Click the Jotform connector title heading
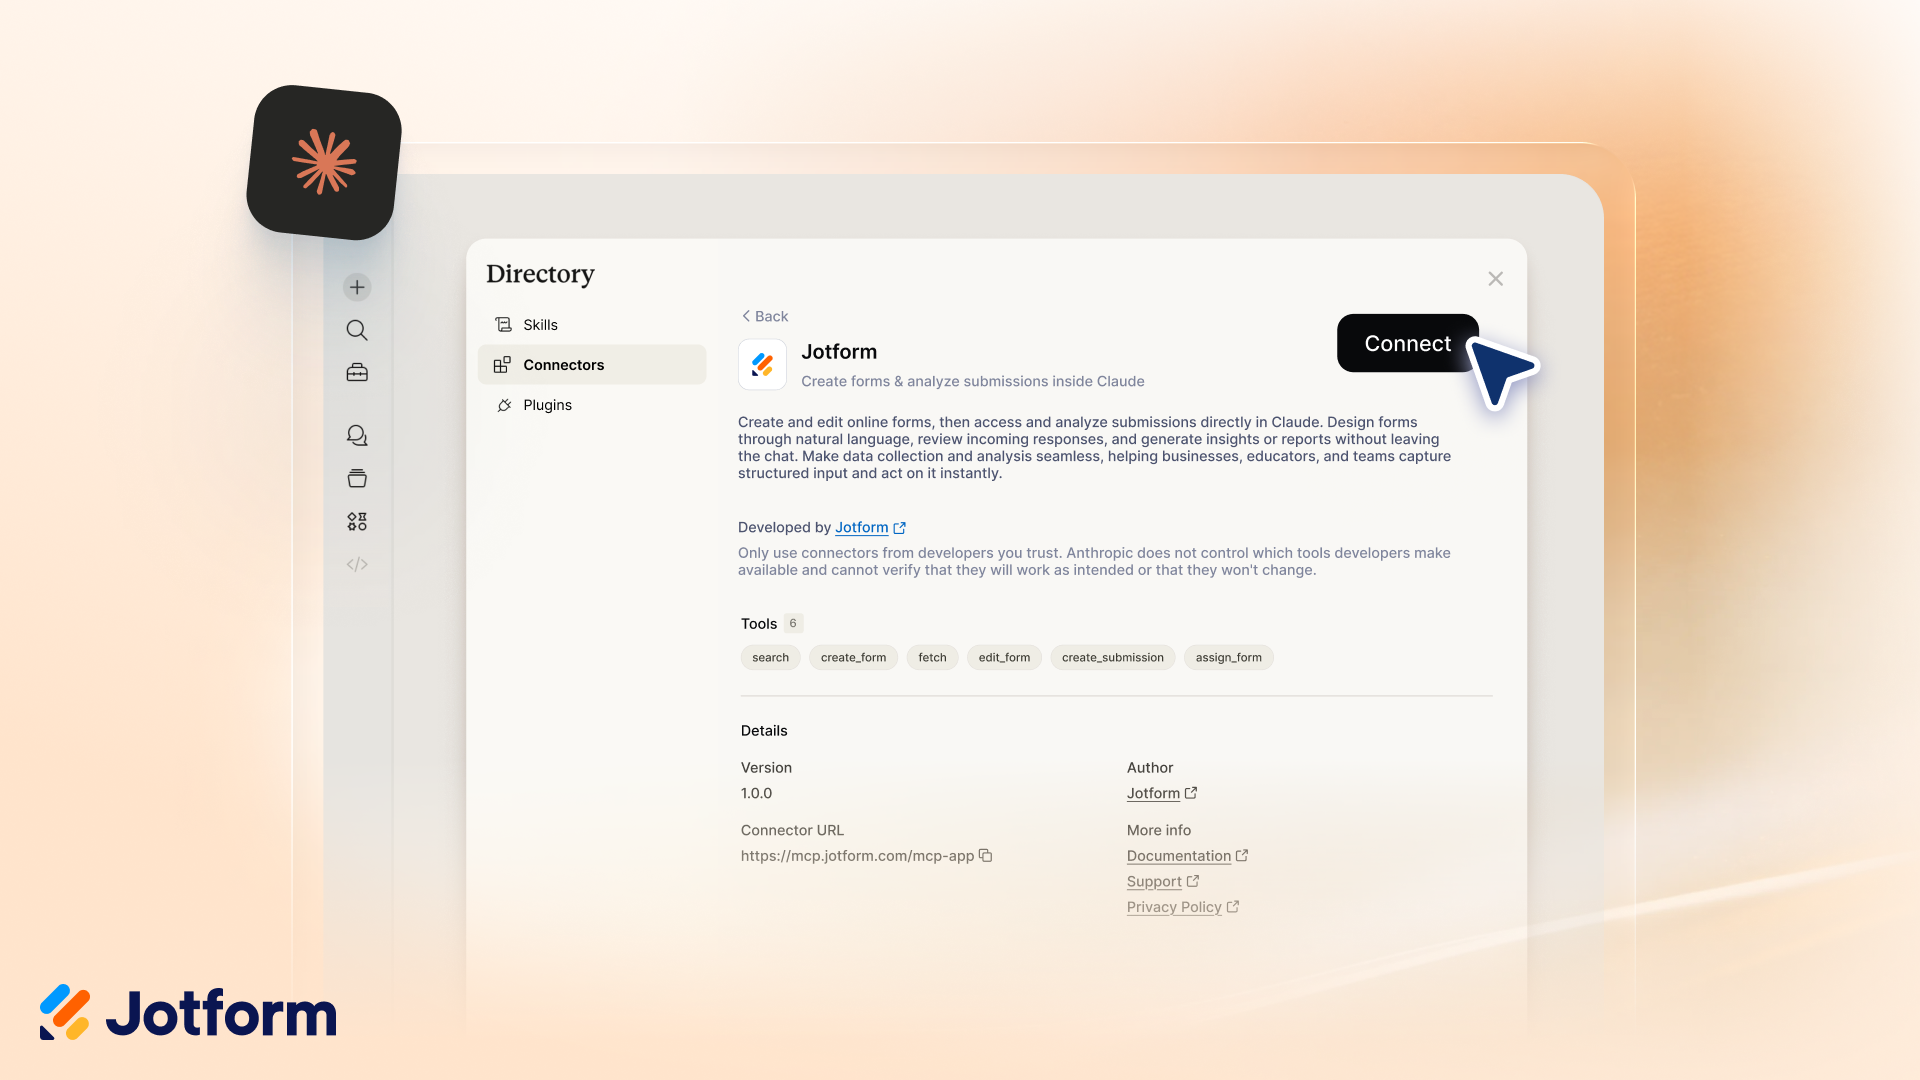Viewport: 1920px width, 1080px height. point(839,352)
